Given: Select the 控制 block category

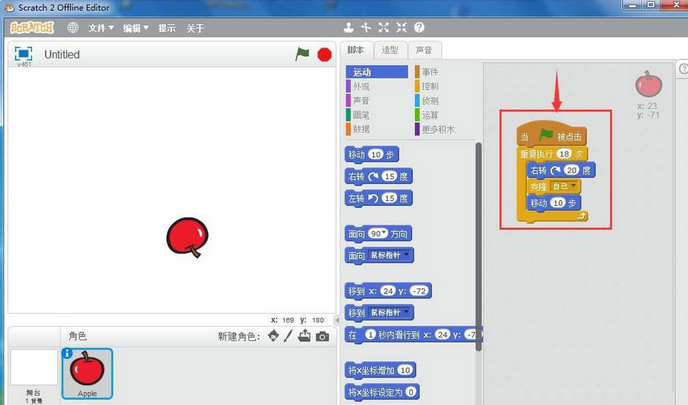Looking at the screenshot, I should click(430, 87).
